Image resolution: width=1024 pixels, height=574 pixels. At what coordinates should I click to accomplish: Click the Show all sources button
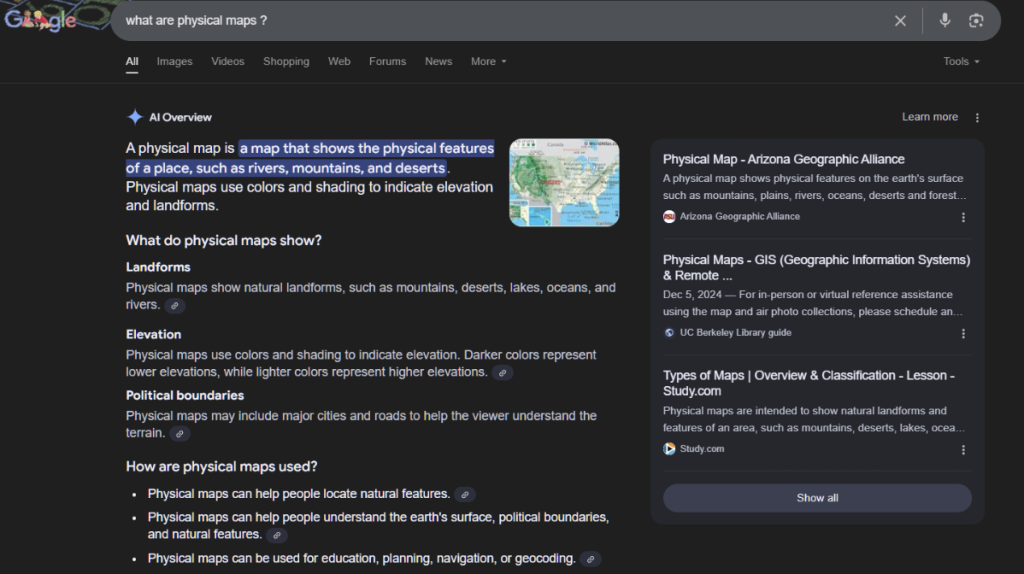click(x=817, y=498)
